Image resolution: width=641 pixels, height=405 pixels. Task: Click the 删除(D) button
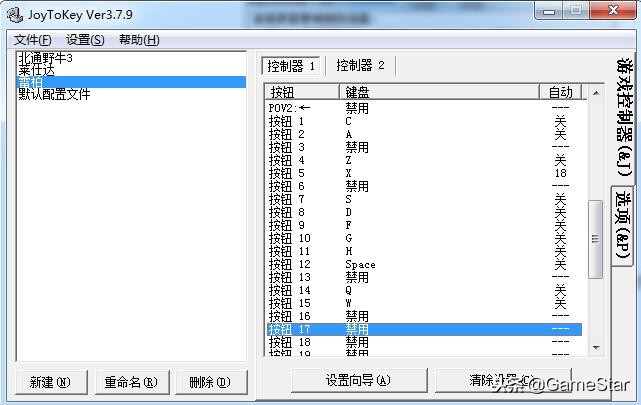(210, 382)
